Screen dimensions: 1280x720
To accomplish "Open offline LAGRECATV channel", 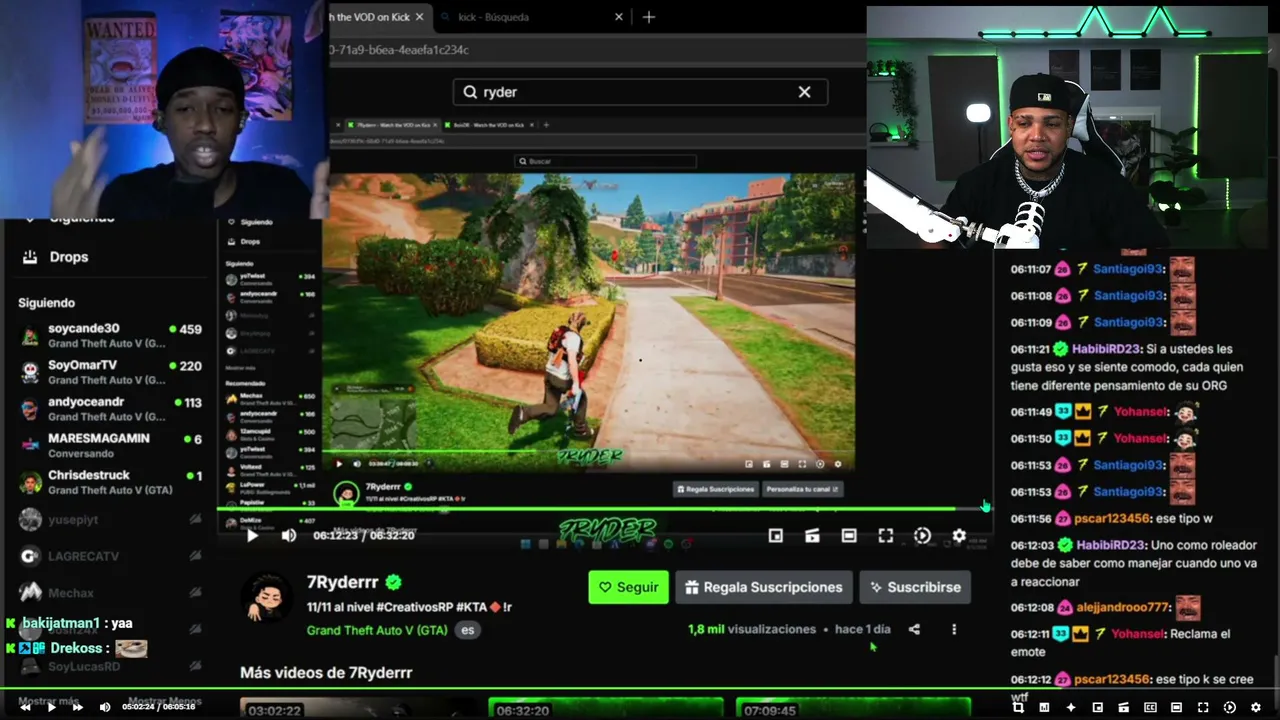I will [110, 556].
